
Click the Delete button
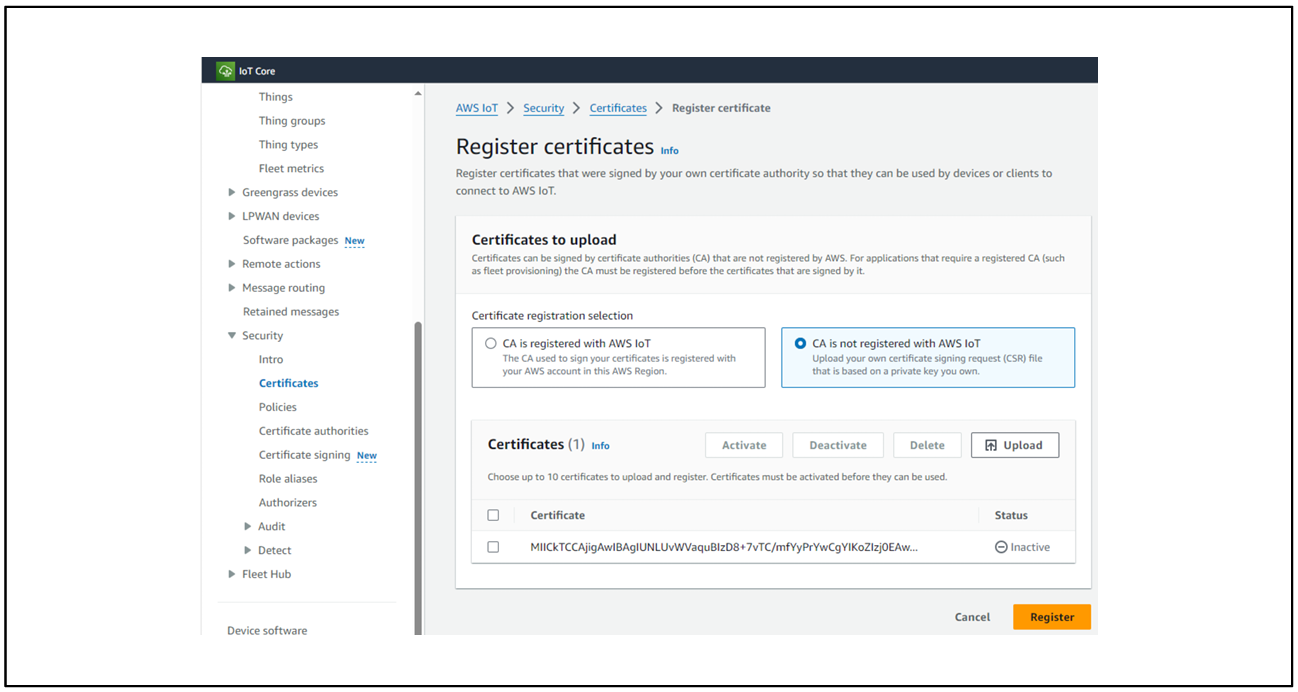click(x=927, y=446)
